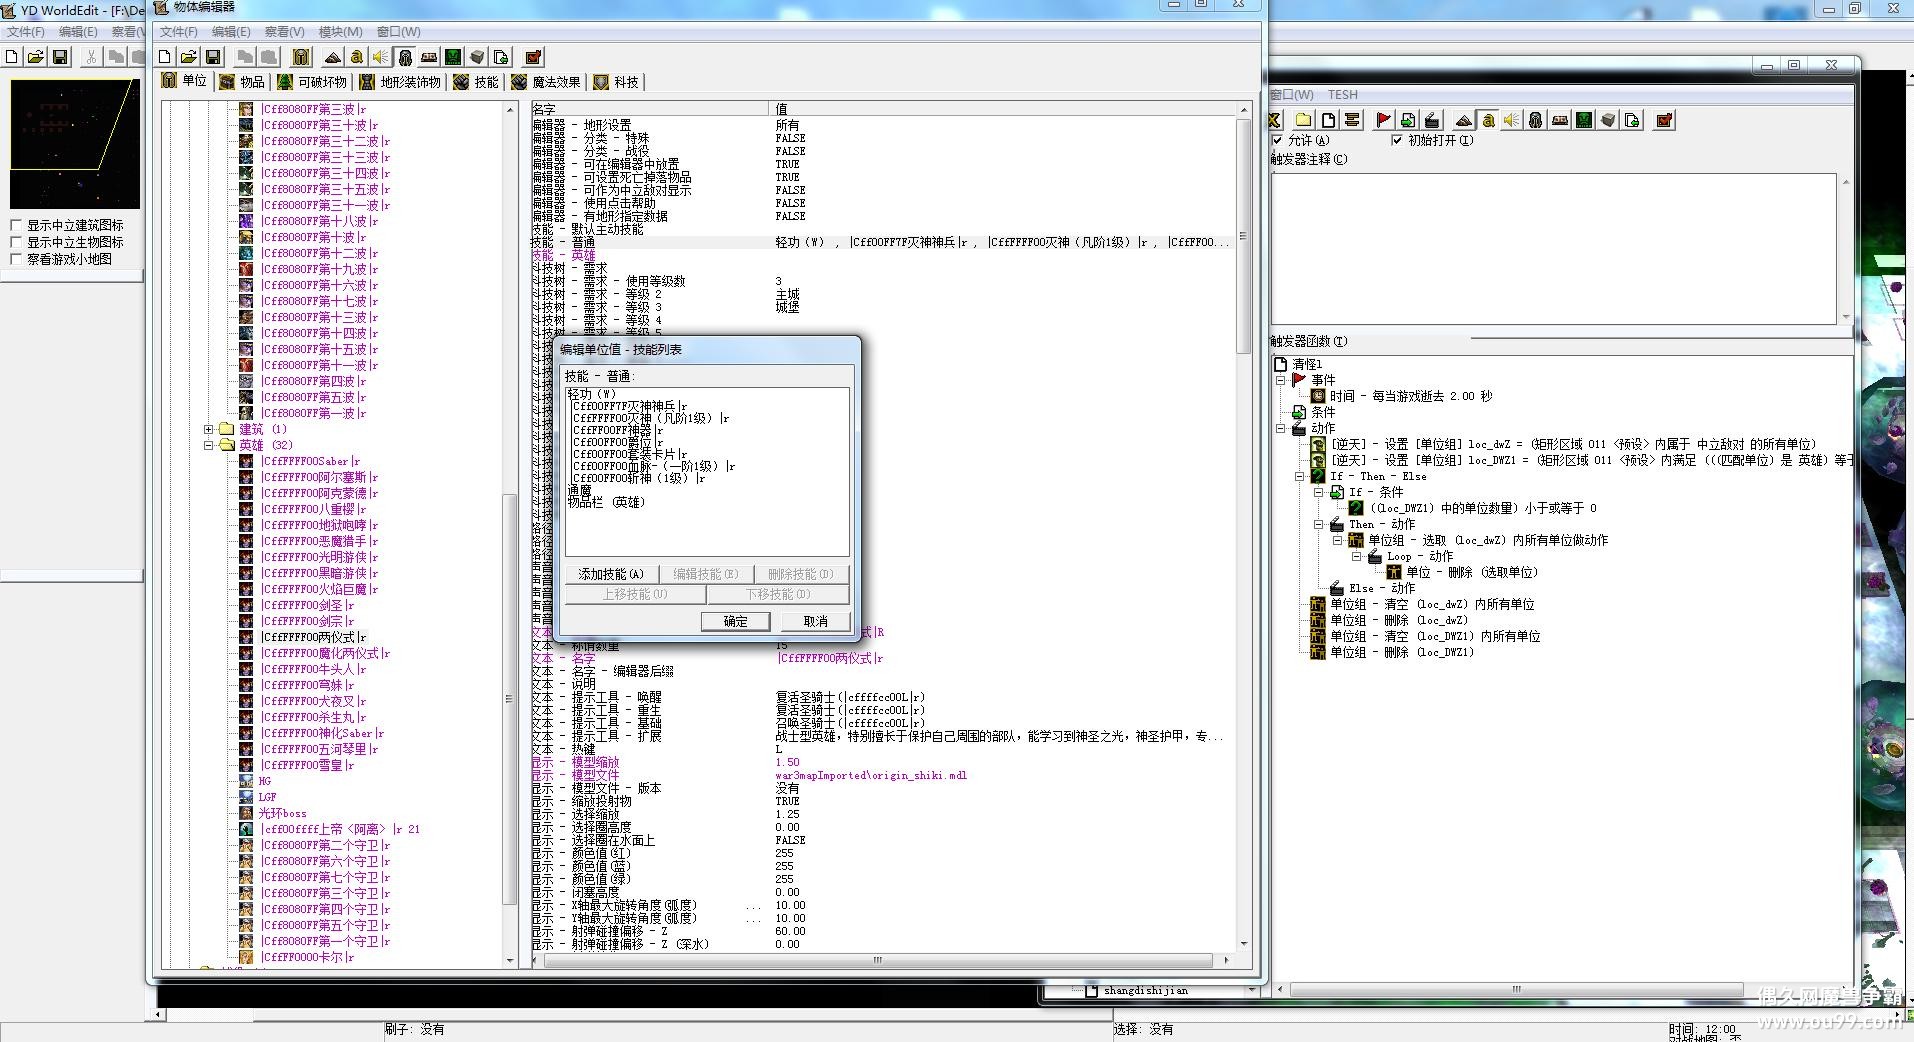The image size is (1914, 1042).
Task: Toggle 允许(A) checkbox in Trigger Editor
Action: pyautogui.click(x=1277, y=140)
